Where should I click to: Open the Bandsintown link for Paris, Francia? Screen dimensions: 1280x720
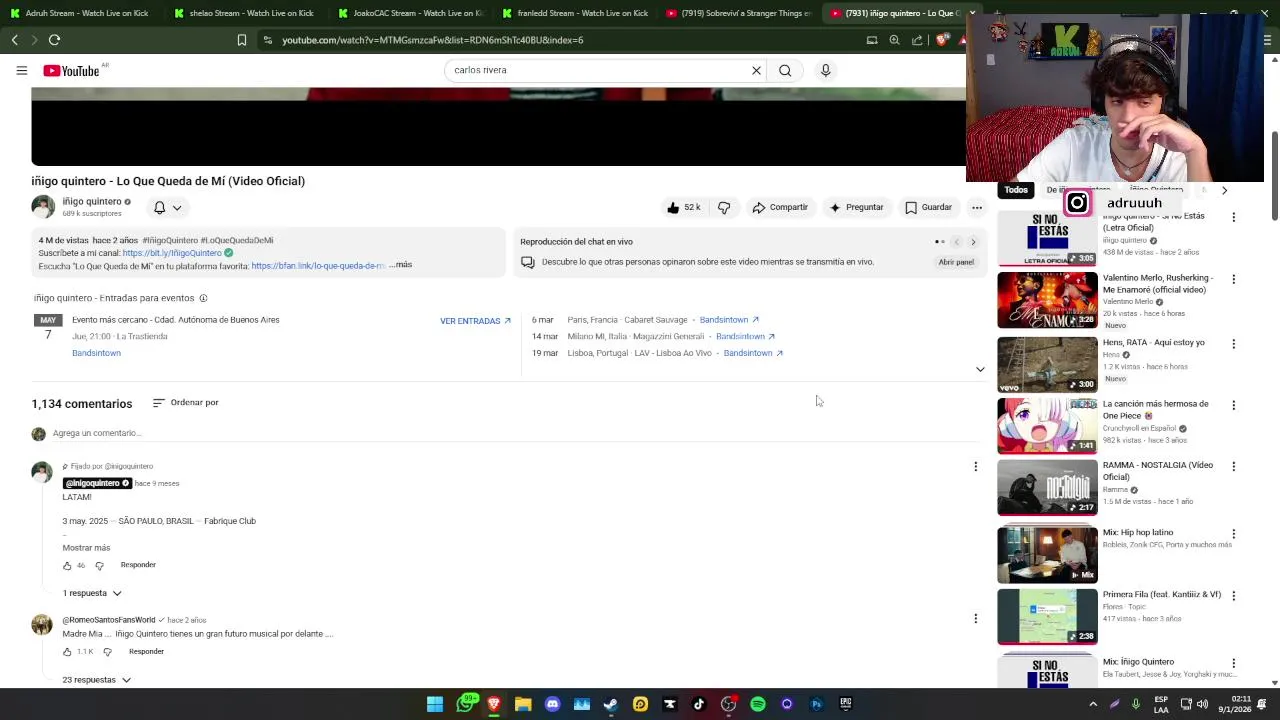click(729, 320)
